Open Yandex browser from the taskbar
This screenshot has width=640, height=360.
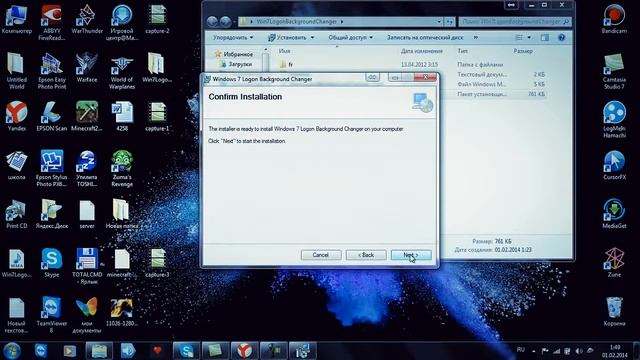click(244, 351)
